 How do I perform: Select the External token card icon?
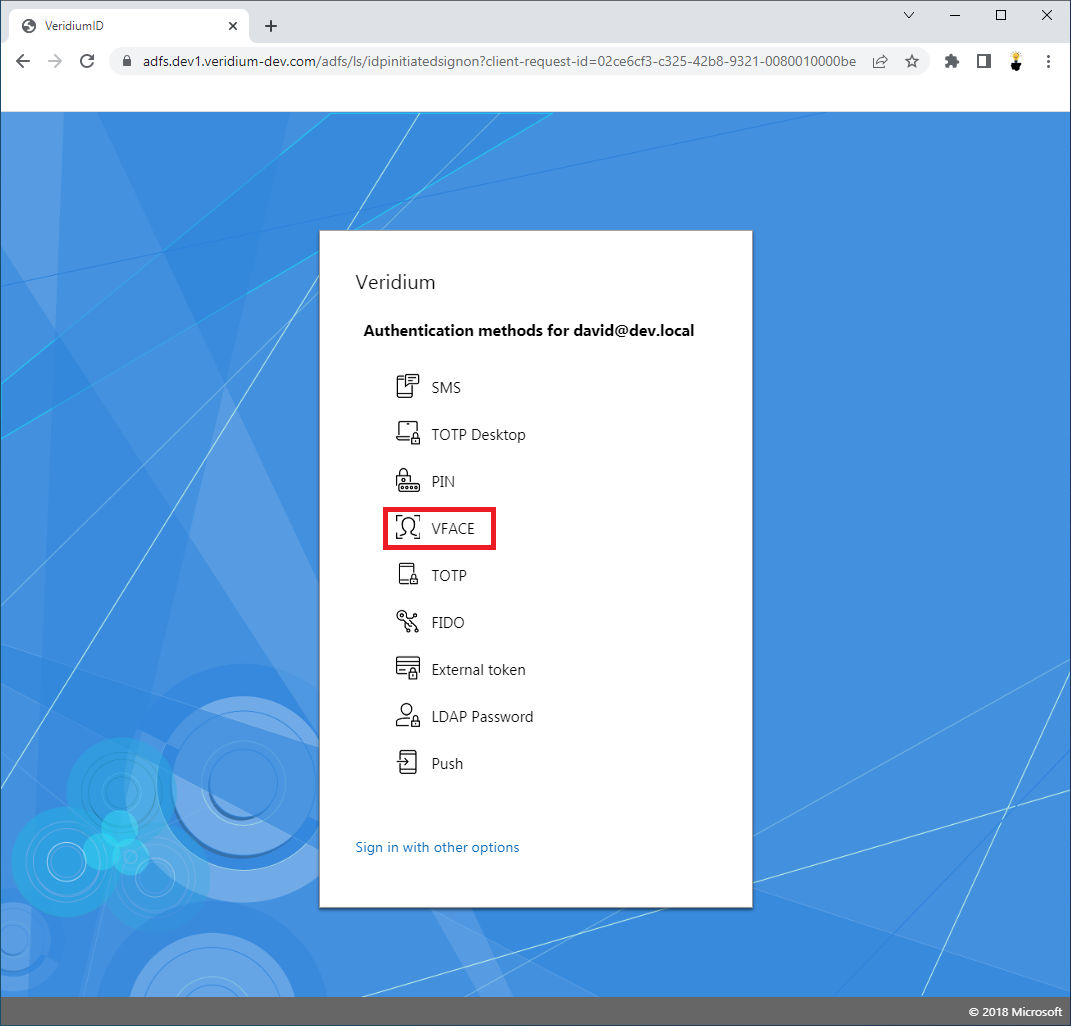[407, 669]
